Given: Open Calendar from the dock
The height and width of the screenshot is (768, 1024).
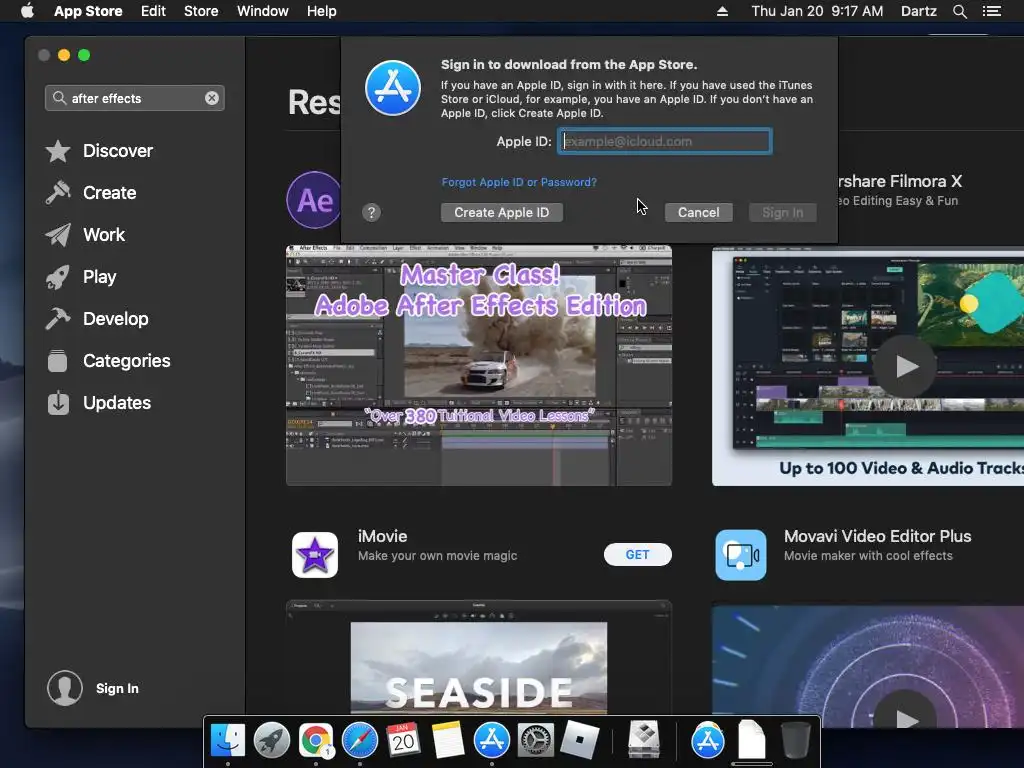Looking at the screenshot, I should [404, 740].
